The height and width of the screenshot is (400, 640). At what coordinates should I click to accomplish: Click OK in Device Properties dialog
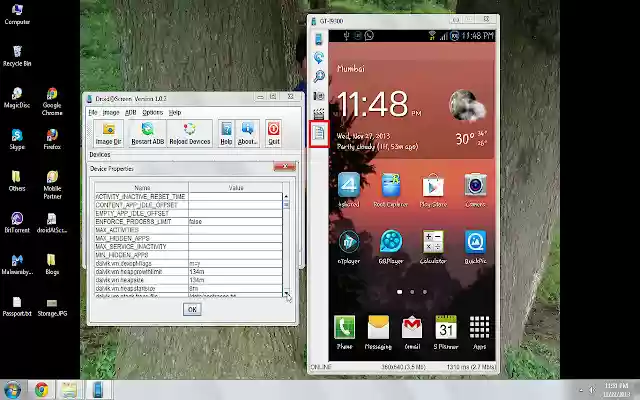coord(192,309)
